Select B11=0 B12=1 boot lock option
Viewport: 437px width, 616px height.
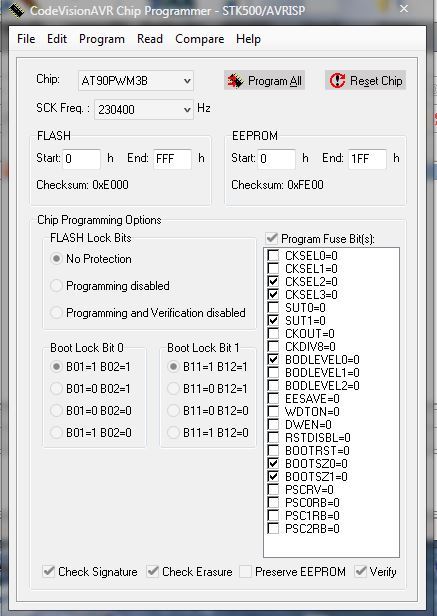[173, 389]
